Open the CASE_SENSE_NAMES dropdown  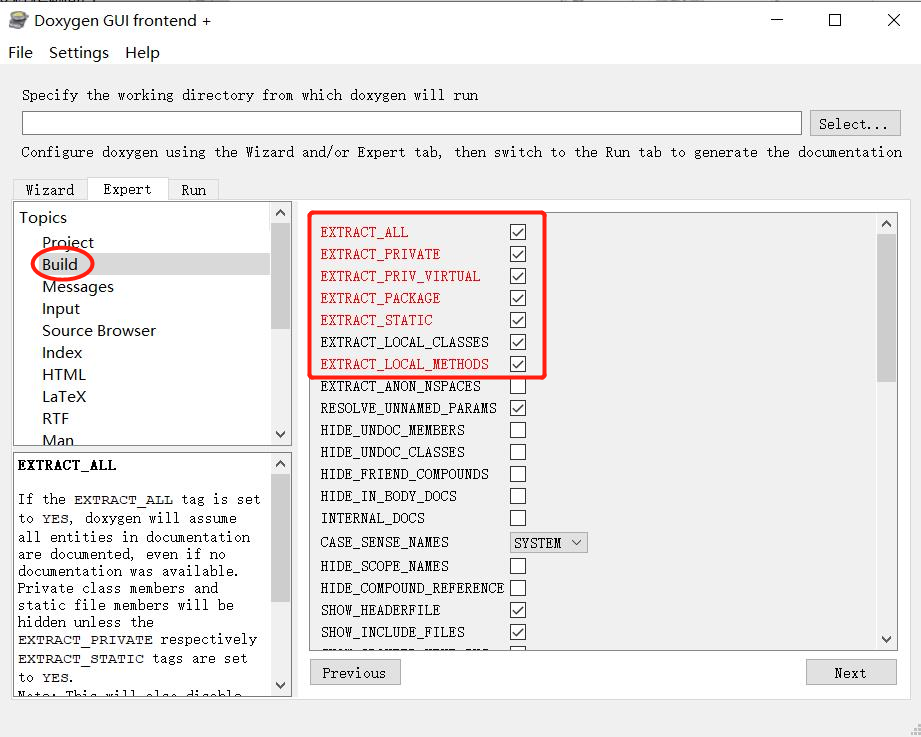[548, 543]
